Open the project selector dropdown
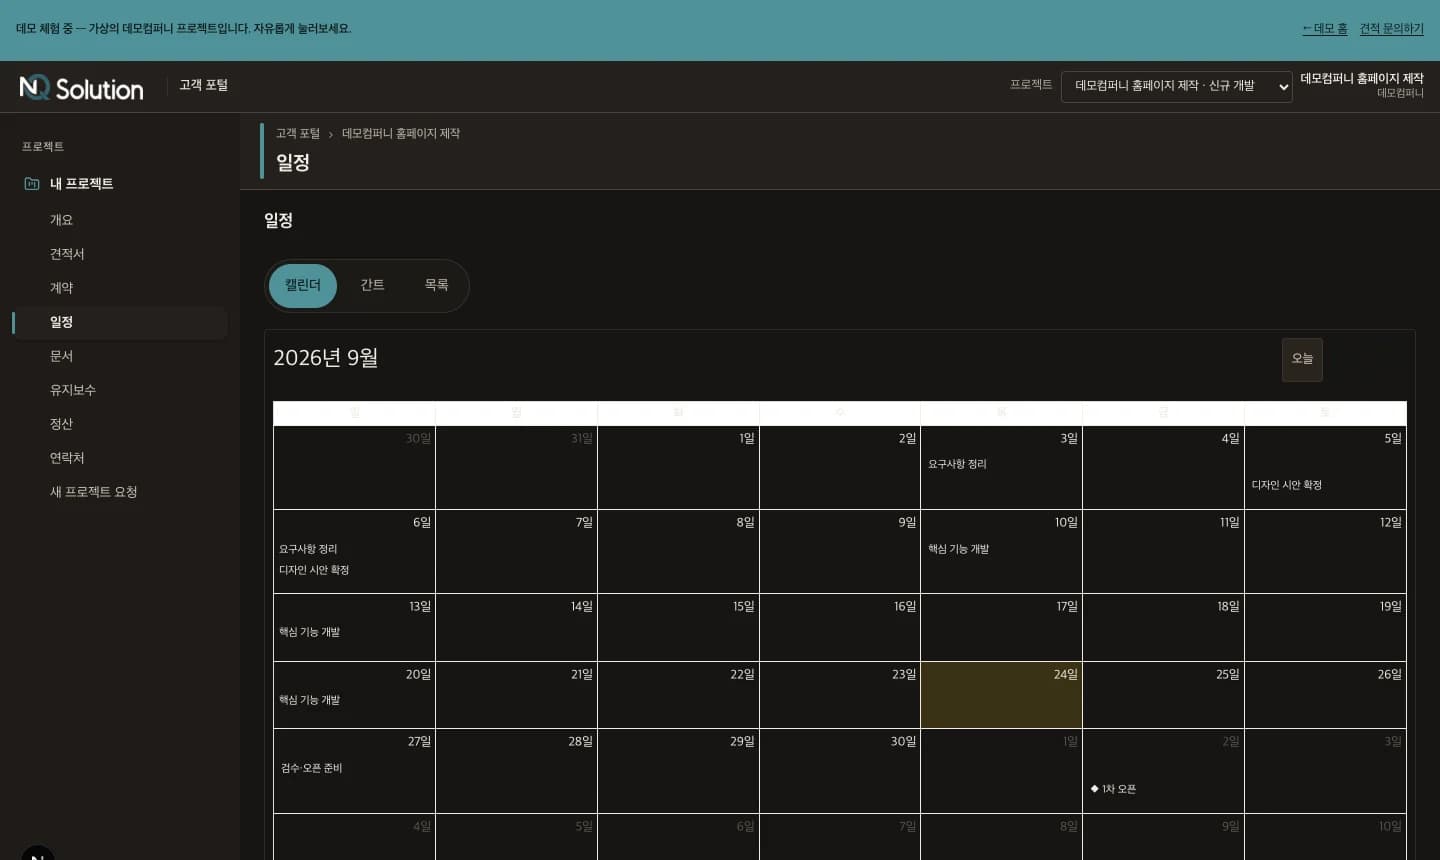Screen dimensions: 1440x860 (1176, 86)
